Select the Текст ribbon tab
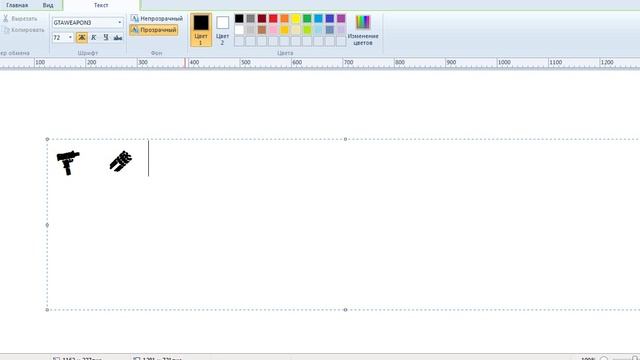This screenshot has height=360, width=640. 101,5
